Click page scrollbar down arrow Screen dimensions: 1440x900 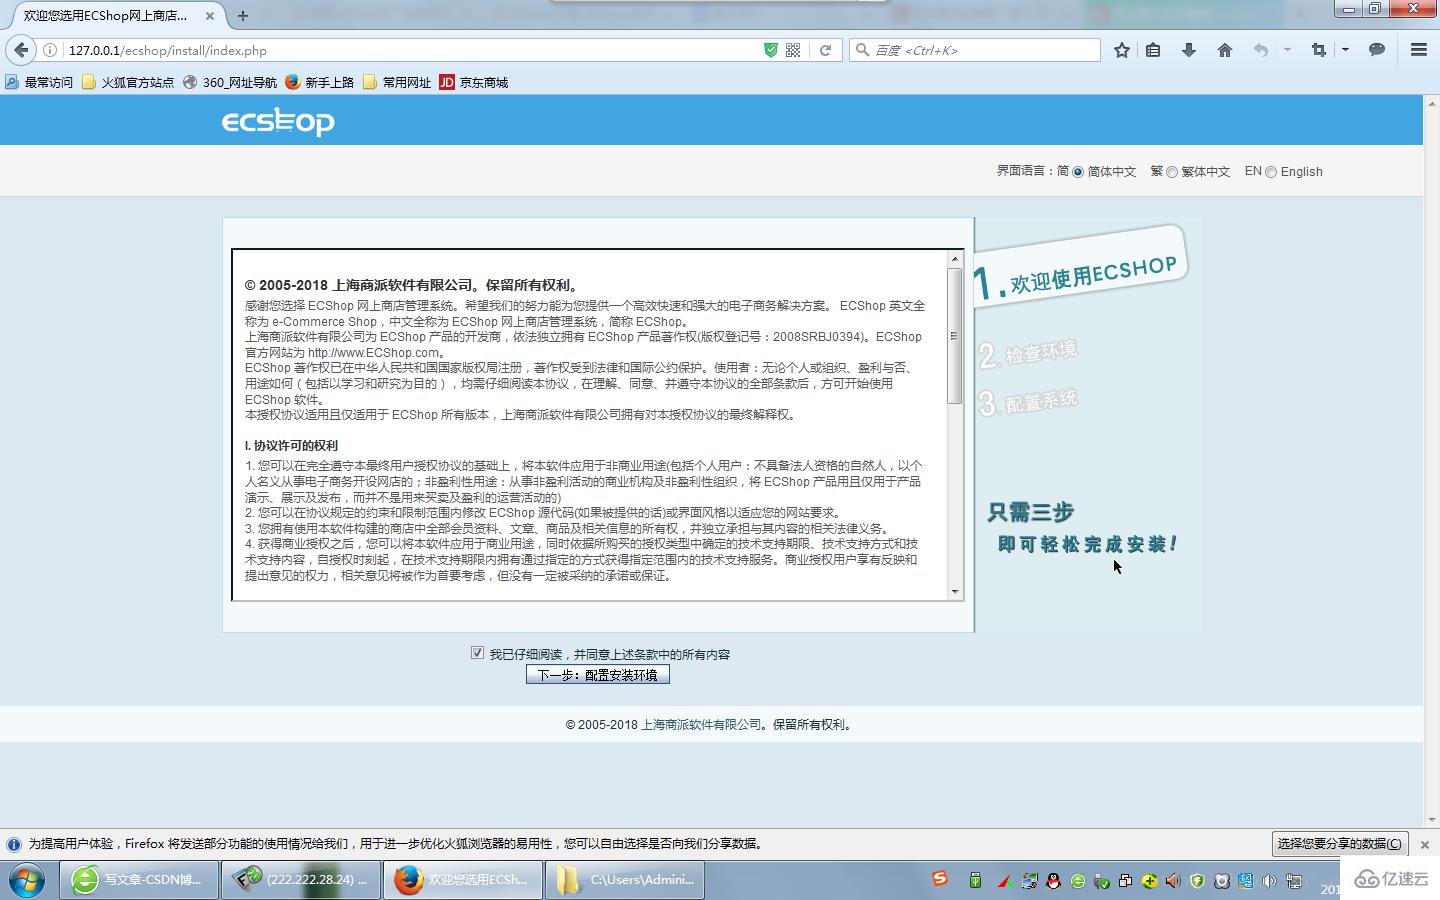(x=1431, y=820)
